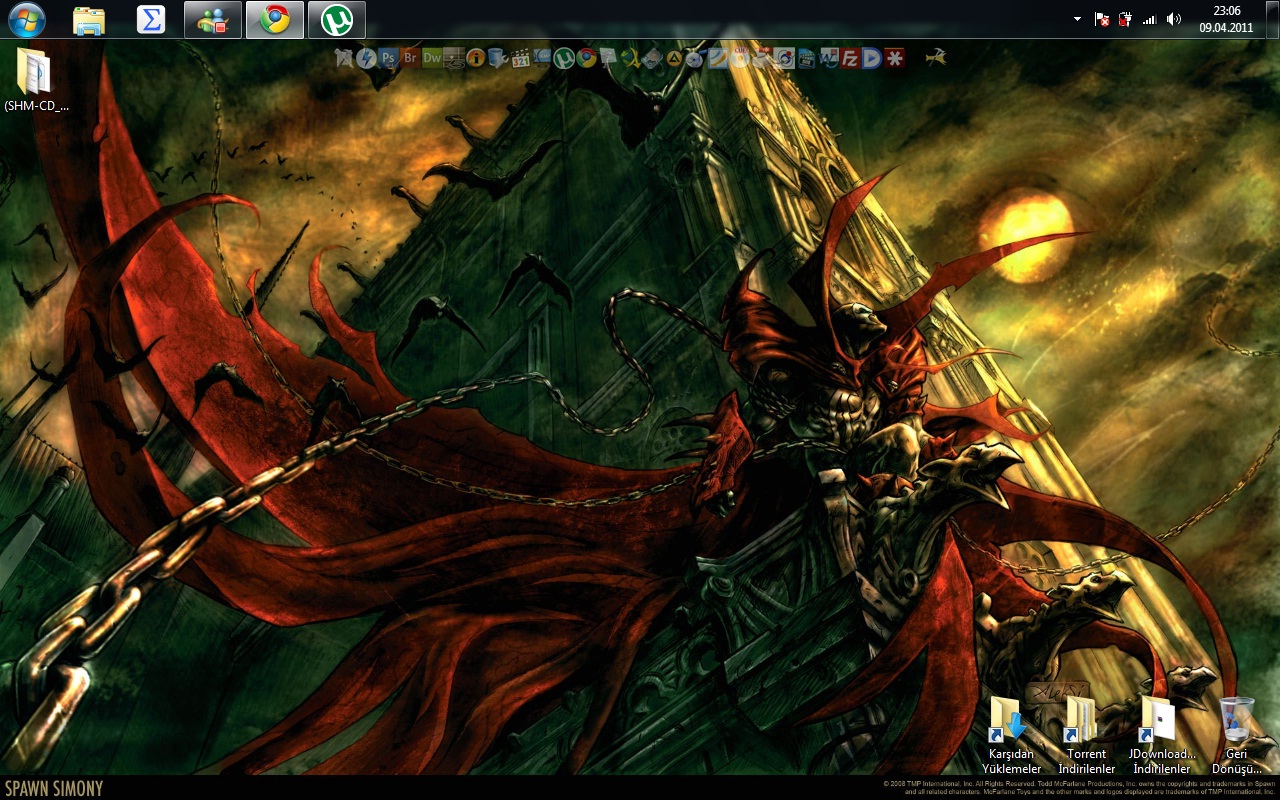Open the wireless network signal icon
Image resolution: width=1280 pixels, height=800 pixels.
click(x=1149, y=20)
